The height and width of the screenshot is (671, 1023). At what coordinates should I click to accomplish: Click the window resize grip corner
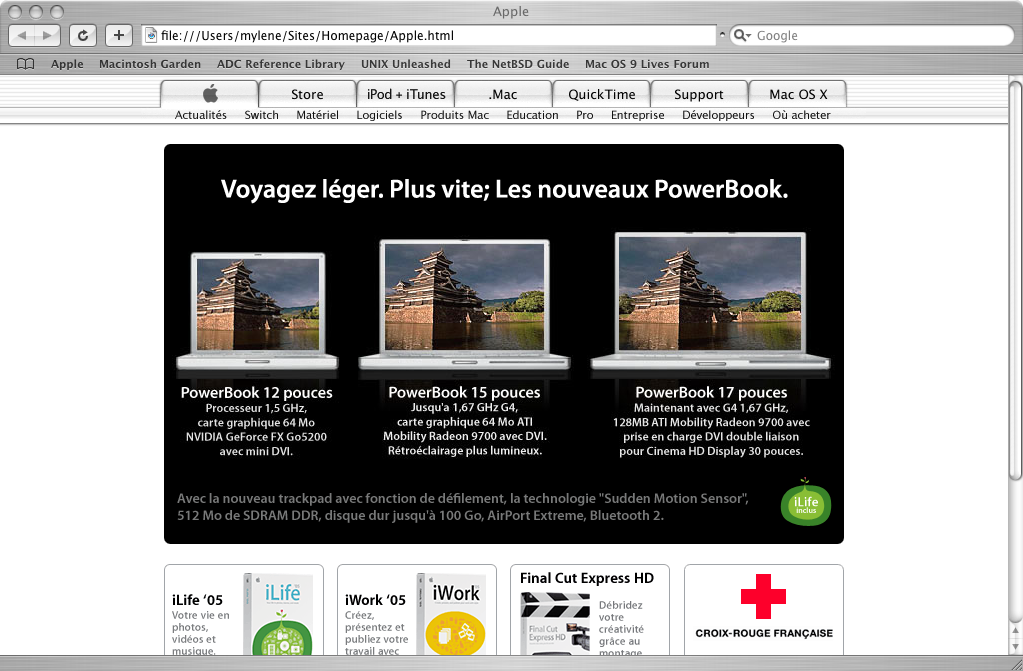pos(1016,663)
